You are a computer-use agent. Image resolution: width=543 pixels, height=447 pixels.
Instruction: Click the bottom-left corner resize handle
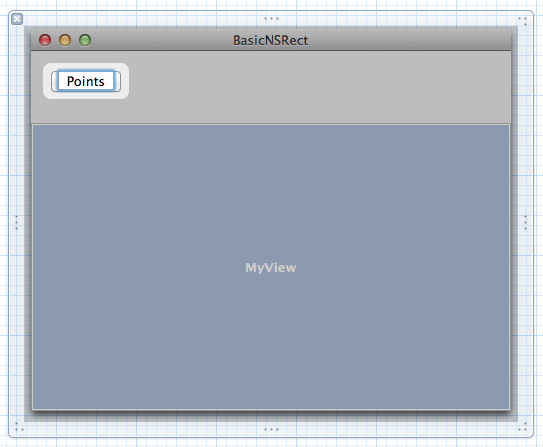pyautogui.click(x=19, y=427)
